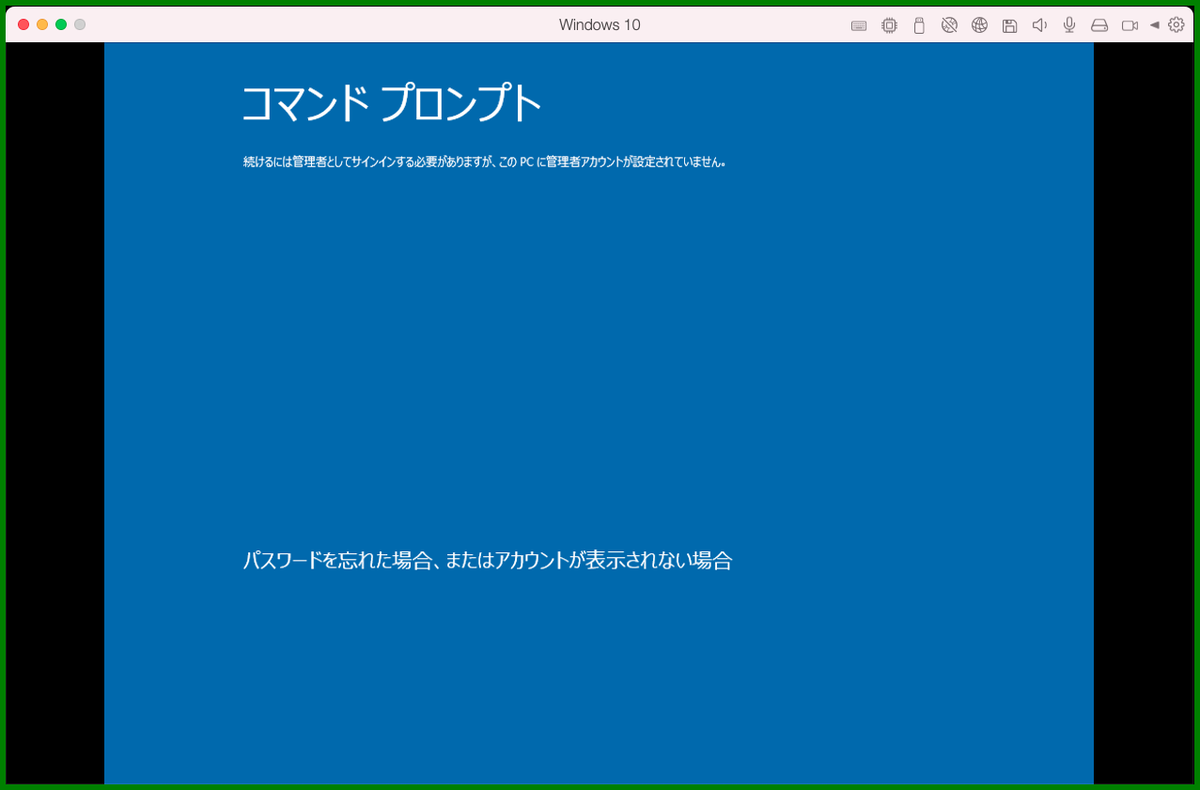Click the Windows 10 window title
The image size is (1200, 790).
600,25
